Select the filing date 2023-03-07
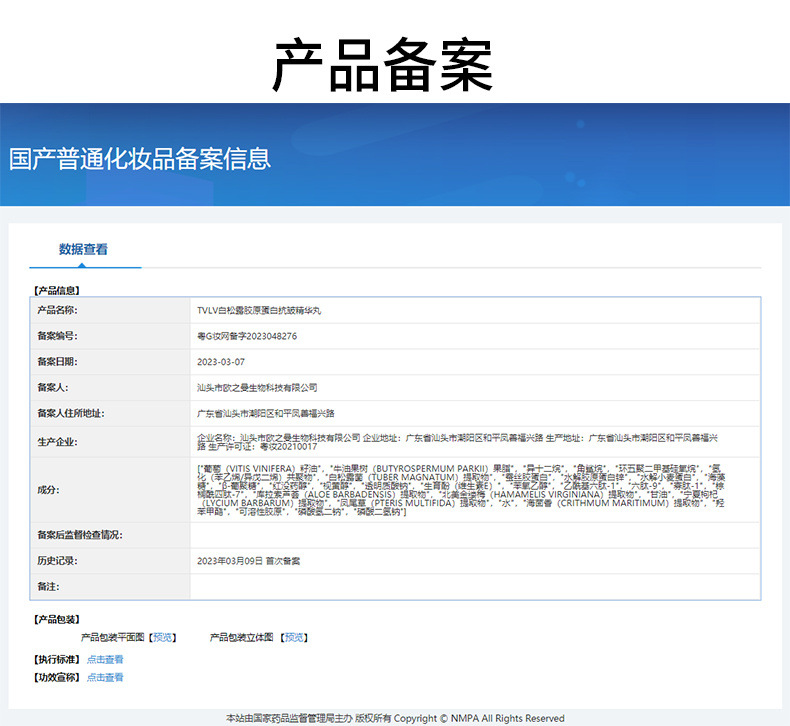This screenshot has height=726, width=790. pos(221,362)
